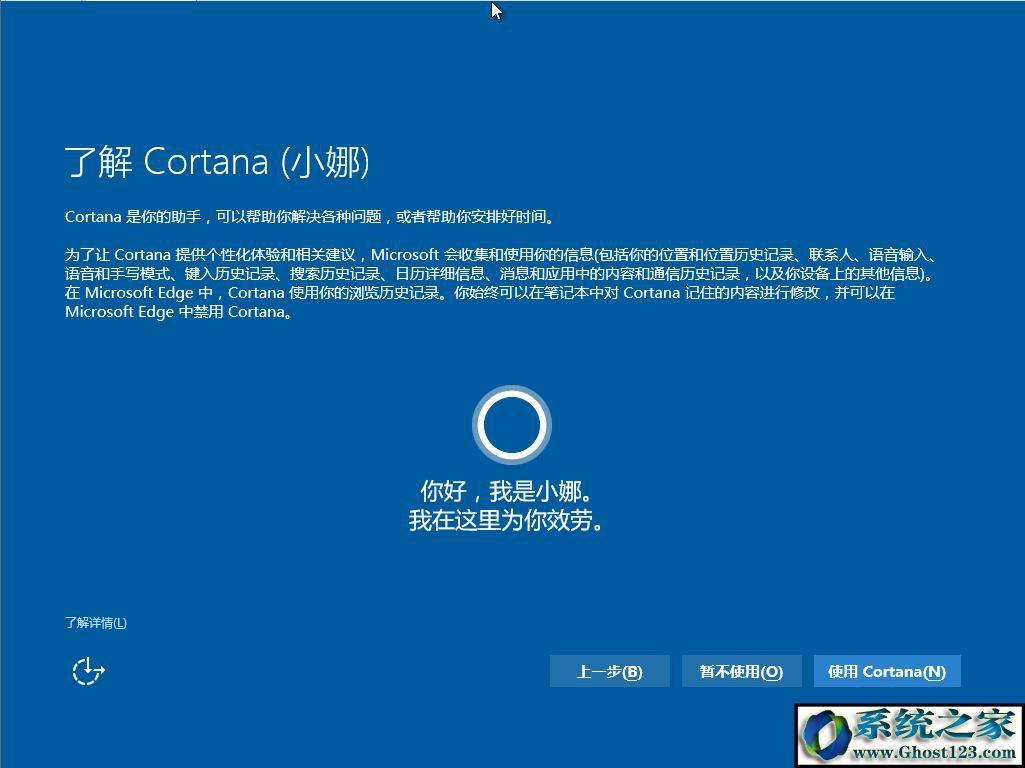Click the text 我在这里为你效劳。
1025x768 pixels.
point(507,520)
